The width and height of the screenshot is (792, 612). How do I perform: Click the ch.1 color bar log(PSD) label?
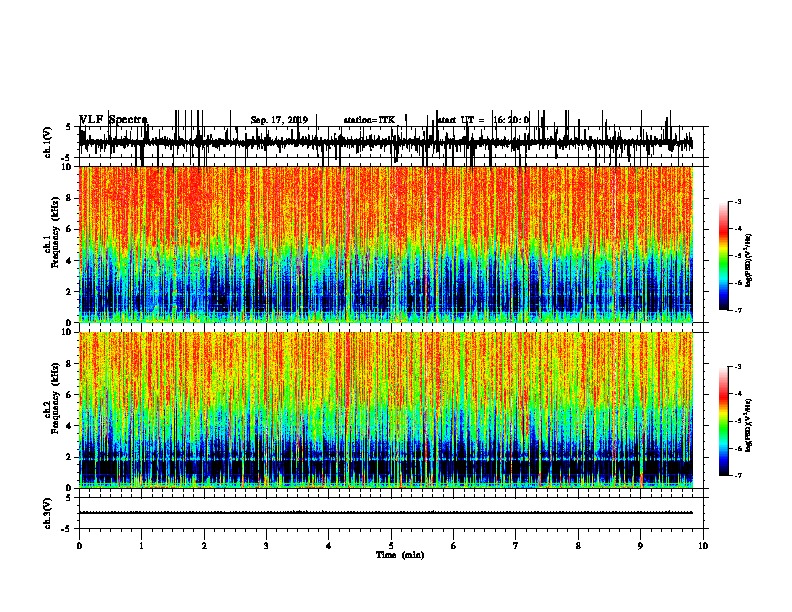748,261
